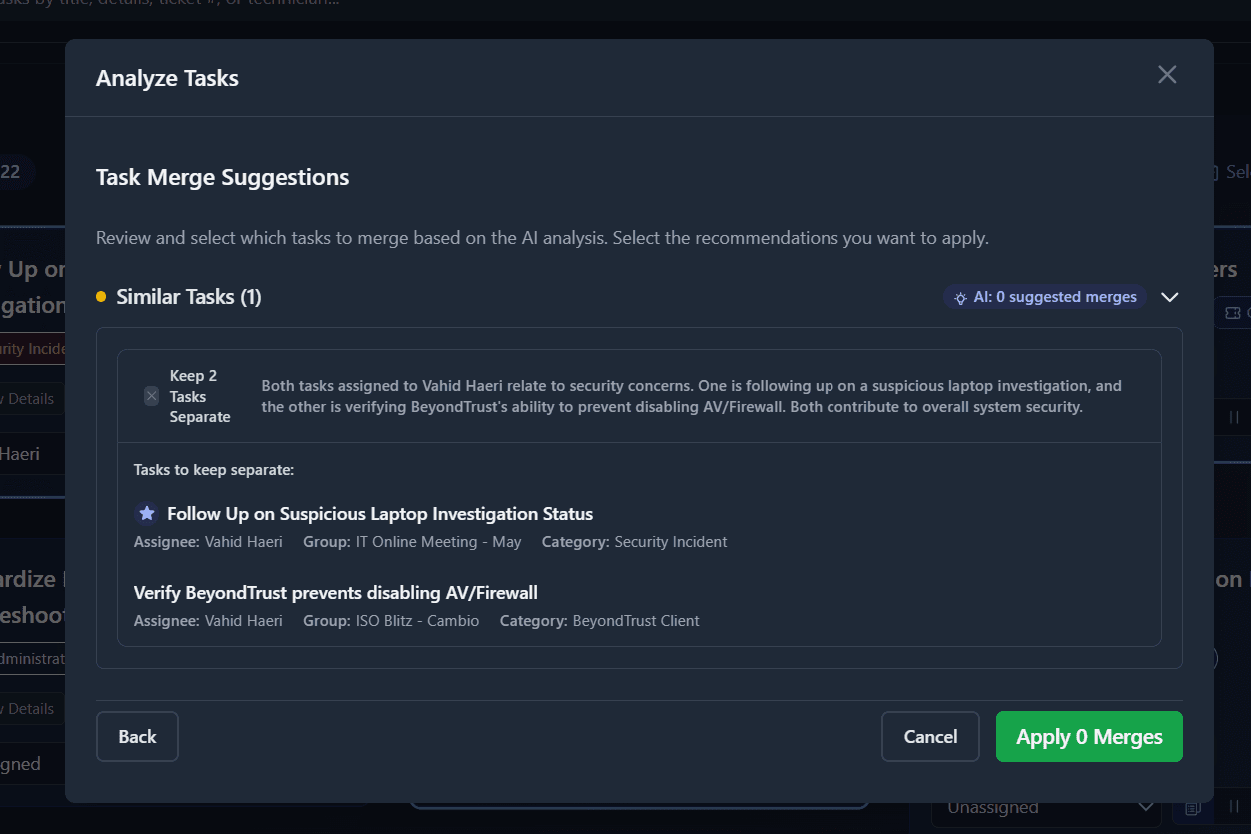The width and height of the screenshot is (1251, 834).
Task: Collapse the Similar Tasks section
Action: pos(1170,296)
